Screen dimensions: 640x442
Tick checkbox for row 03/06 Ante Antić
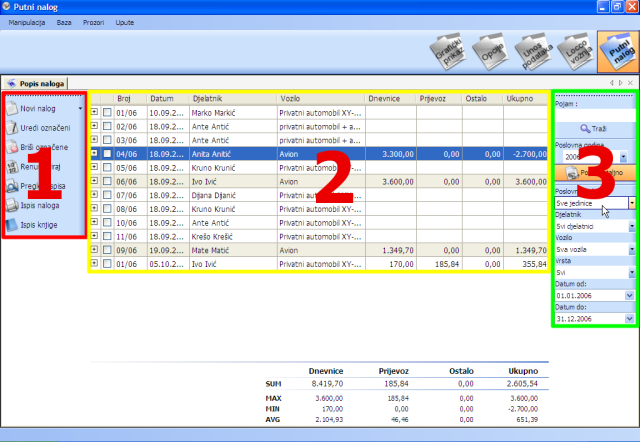107,140
